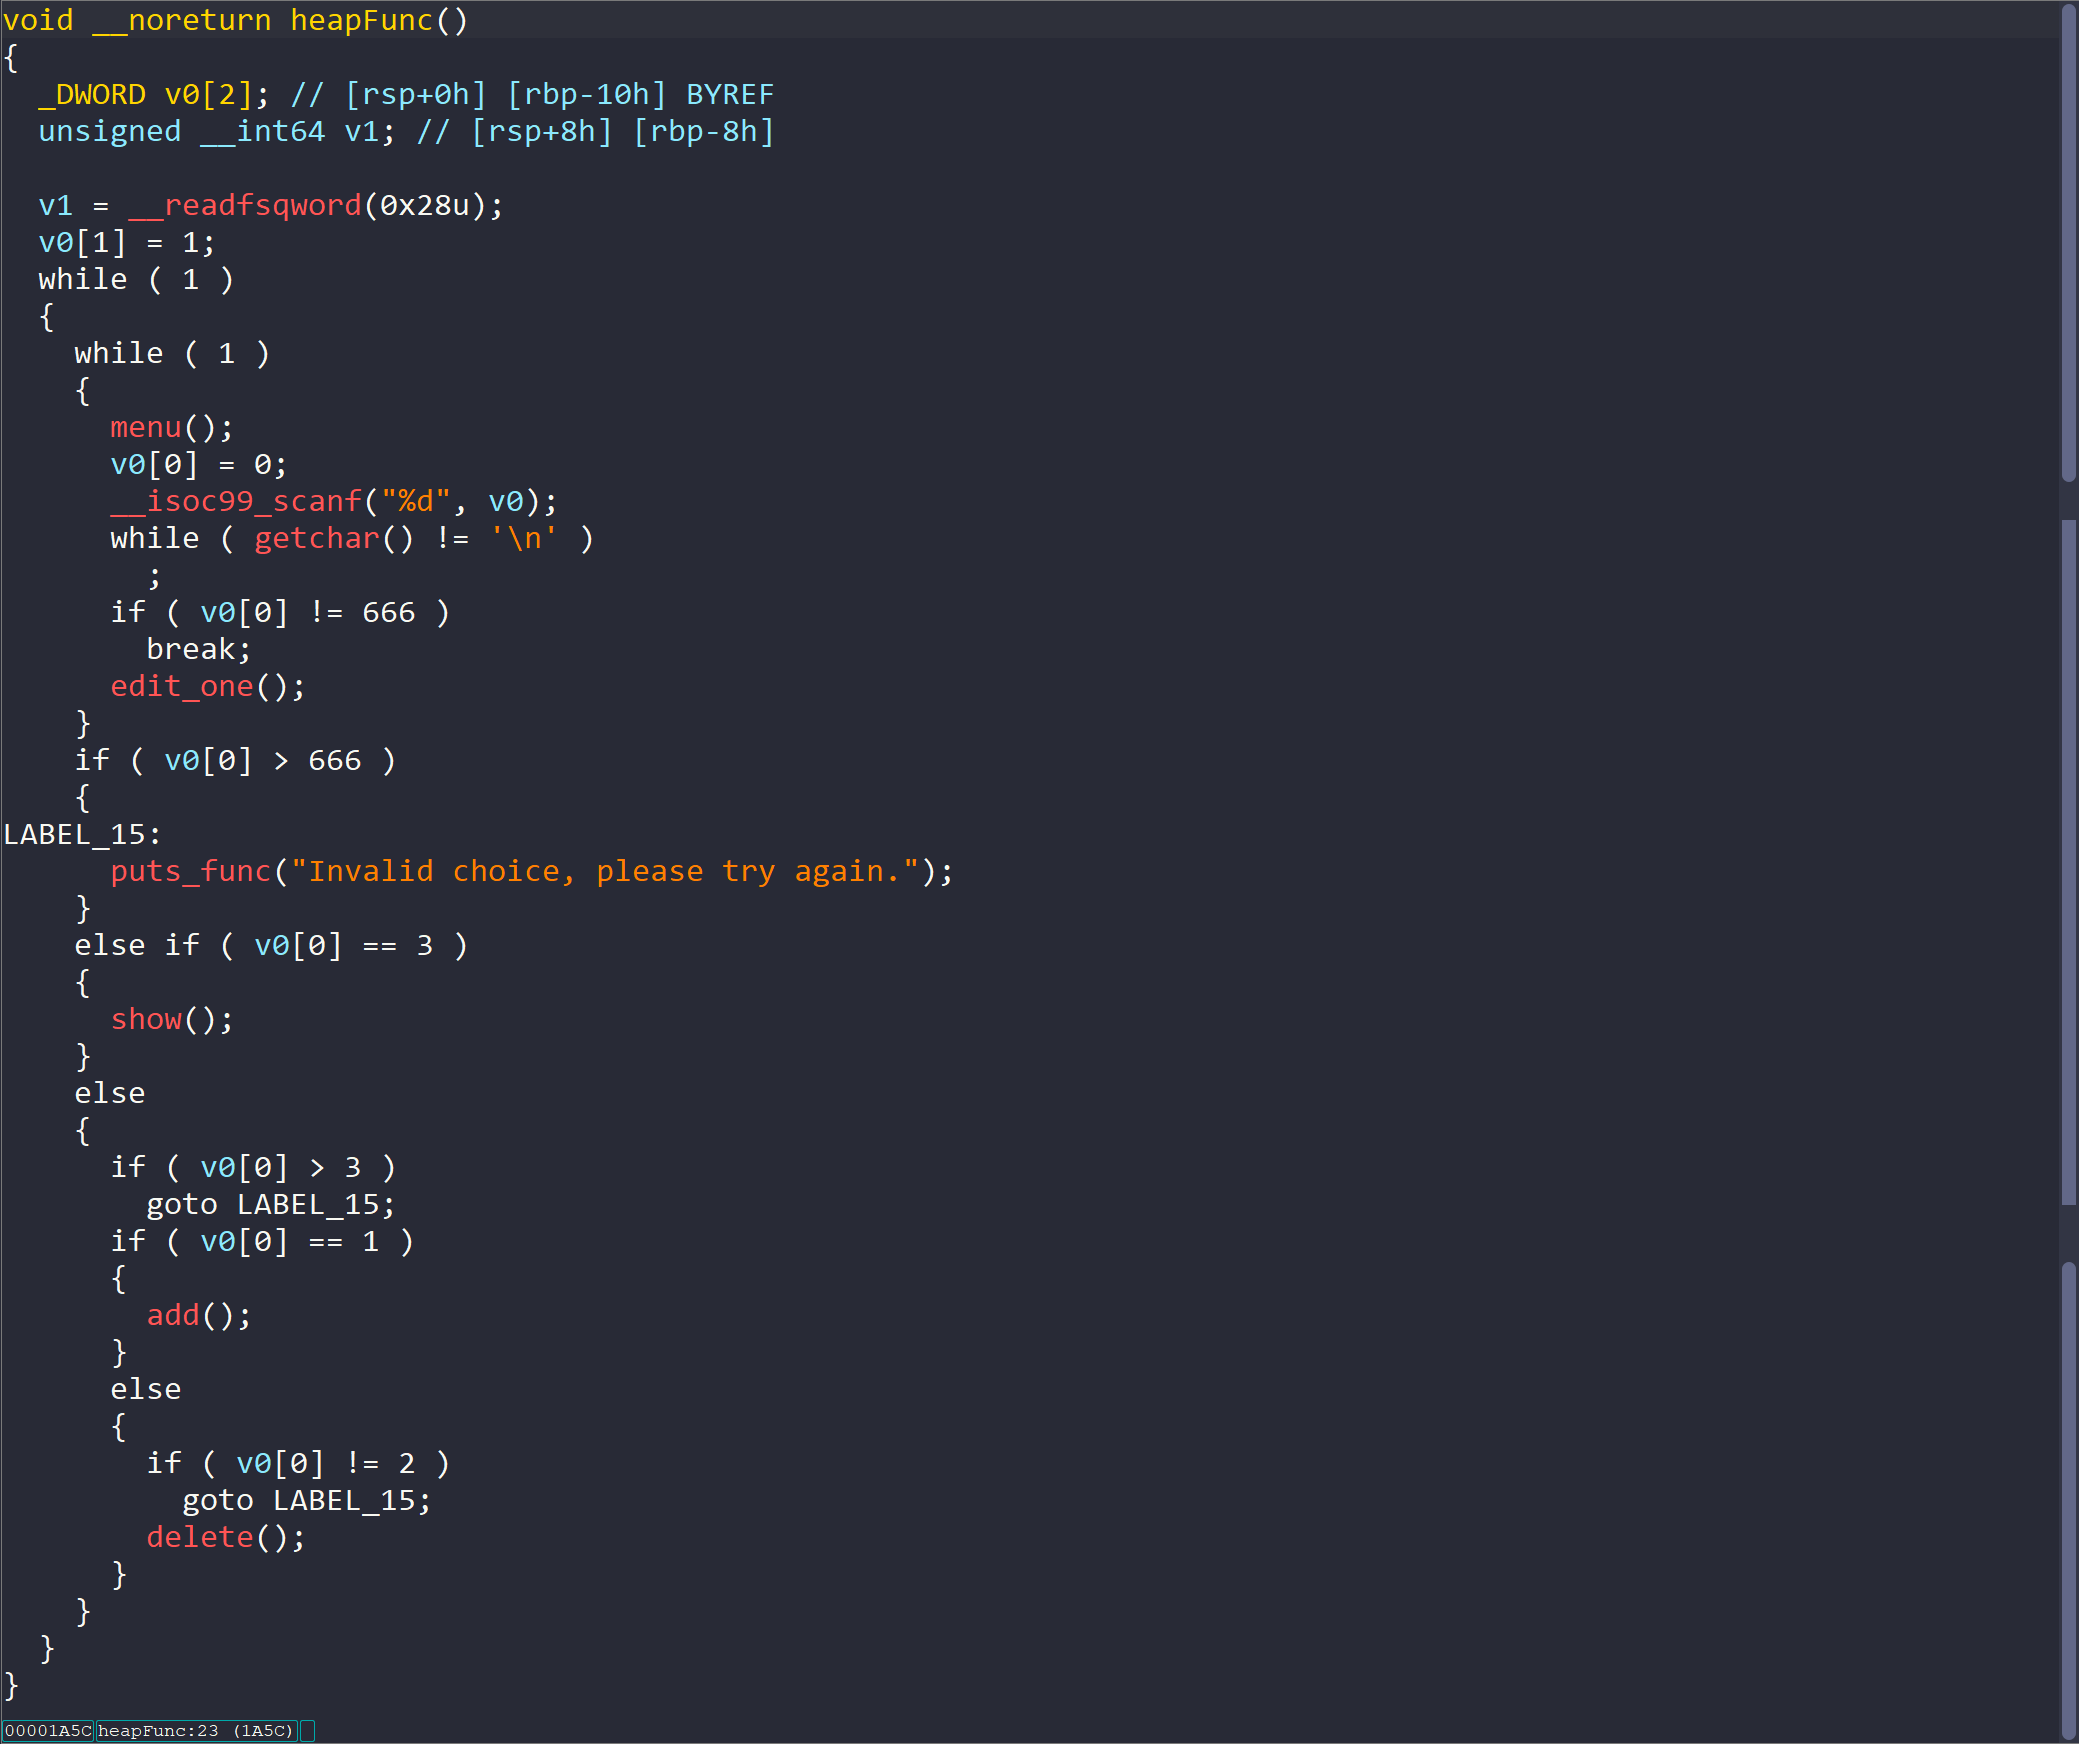The image size is (2079, 1744).
Task: Click the last goto LABEL_15 statement
Action: [306, 1501]
